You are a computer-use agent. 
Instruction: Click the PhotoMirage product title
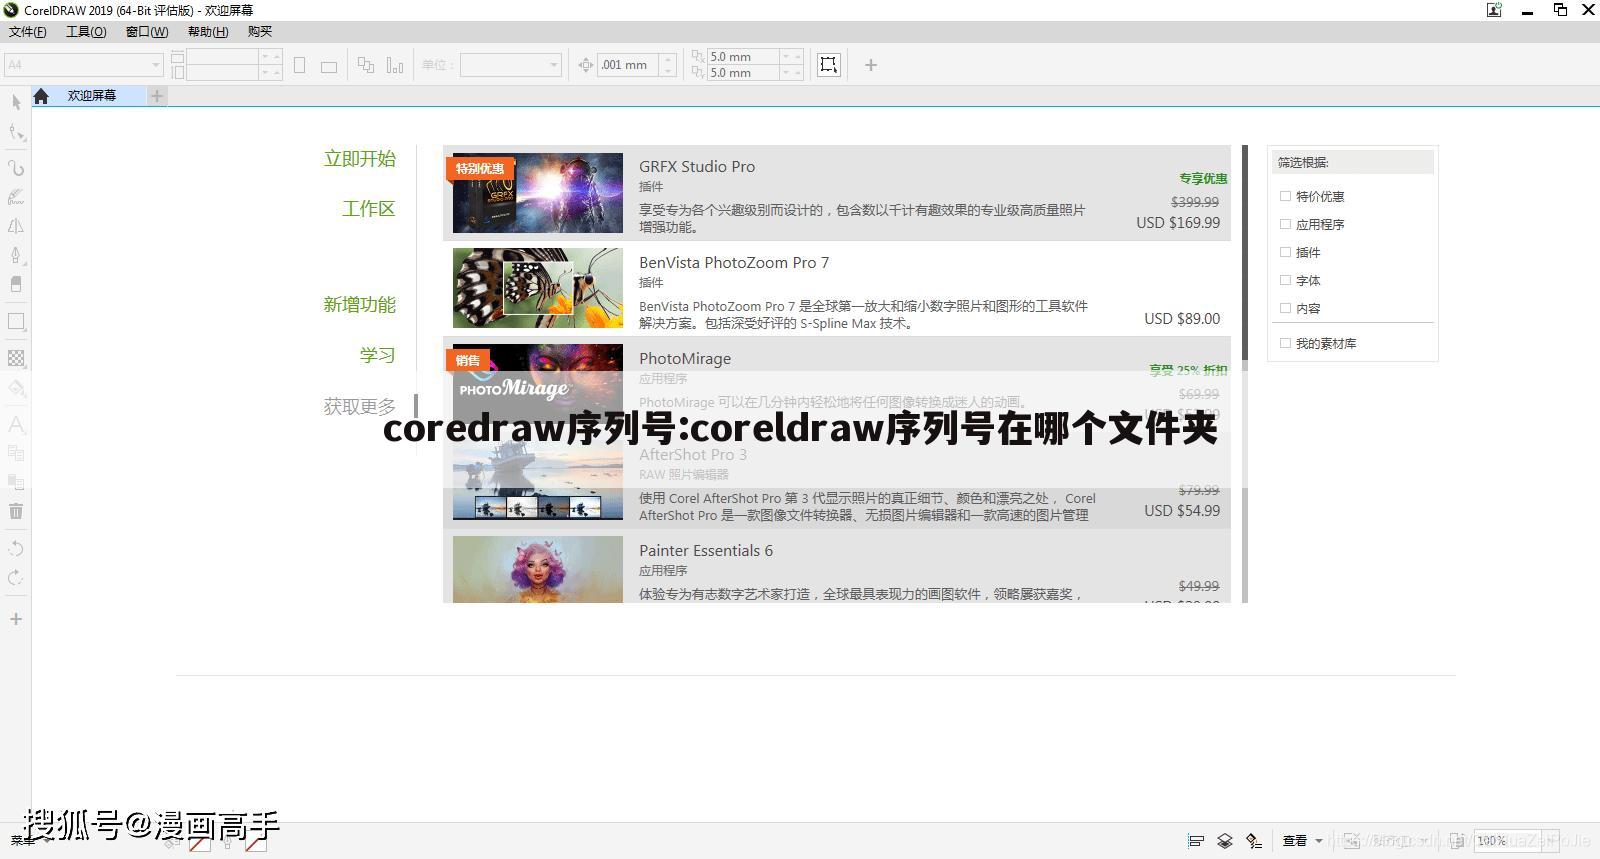tap(685, 359)
